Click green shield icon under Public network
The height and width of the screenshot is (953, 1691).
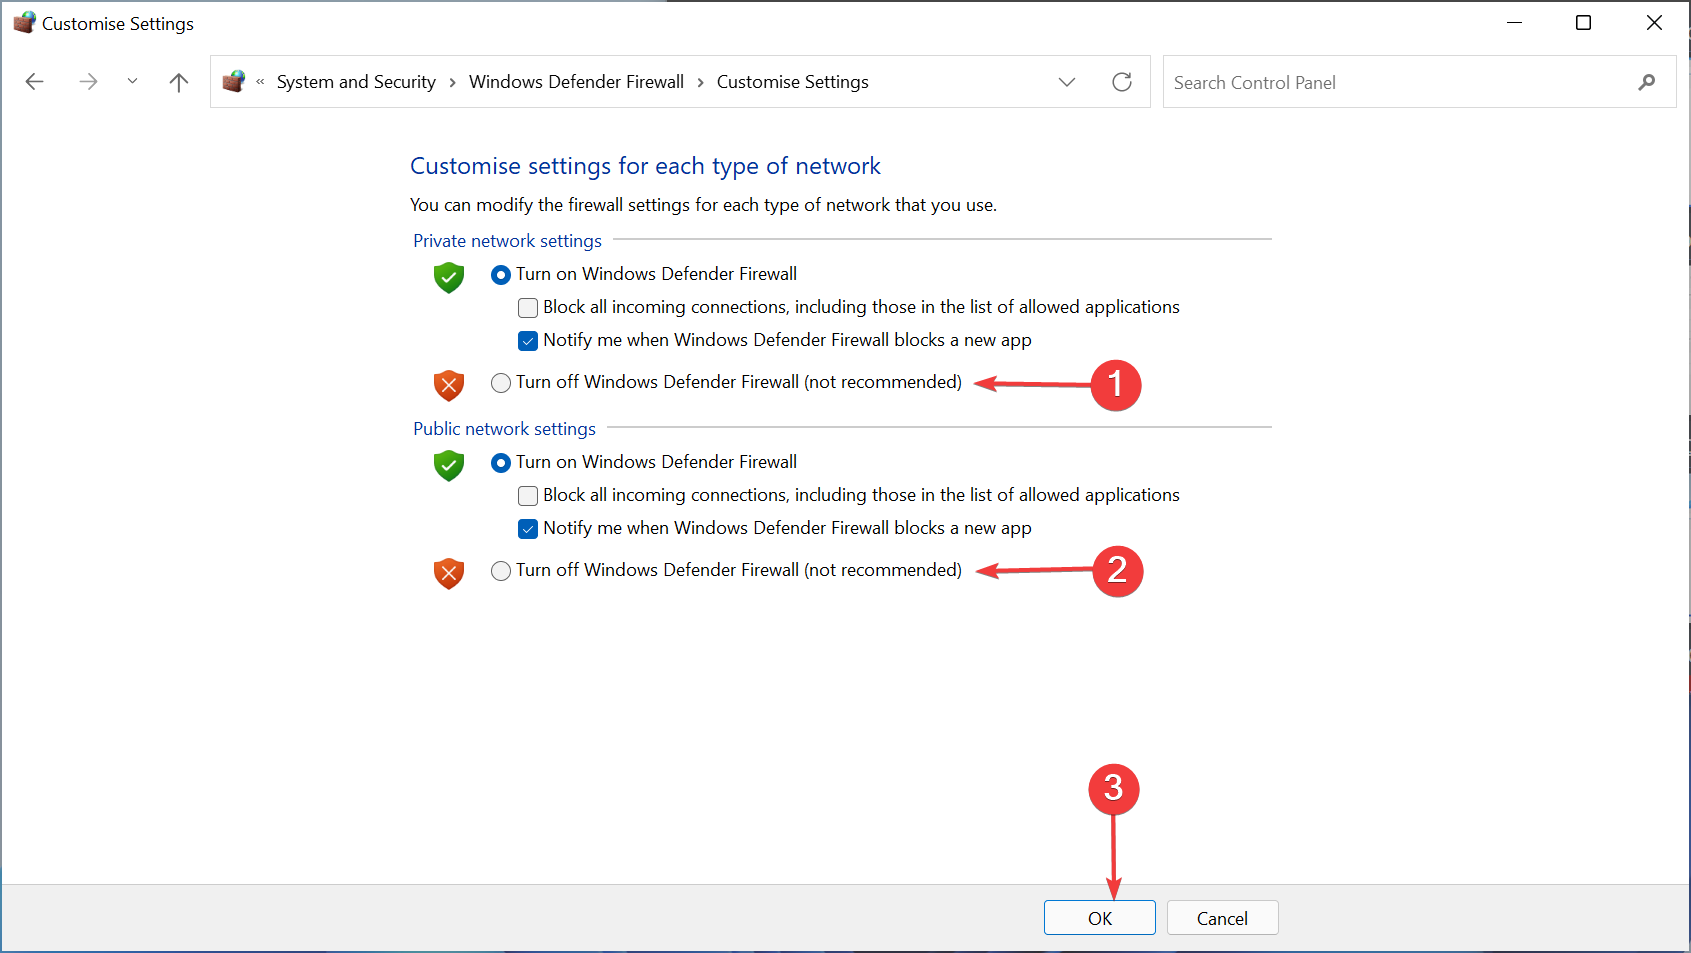[449, 465]
